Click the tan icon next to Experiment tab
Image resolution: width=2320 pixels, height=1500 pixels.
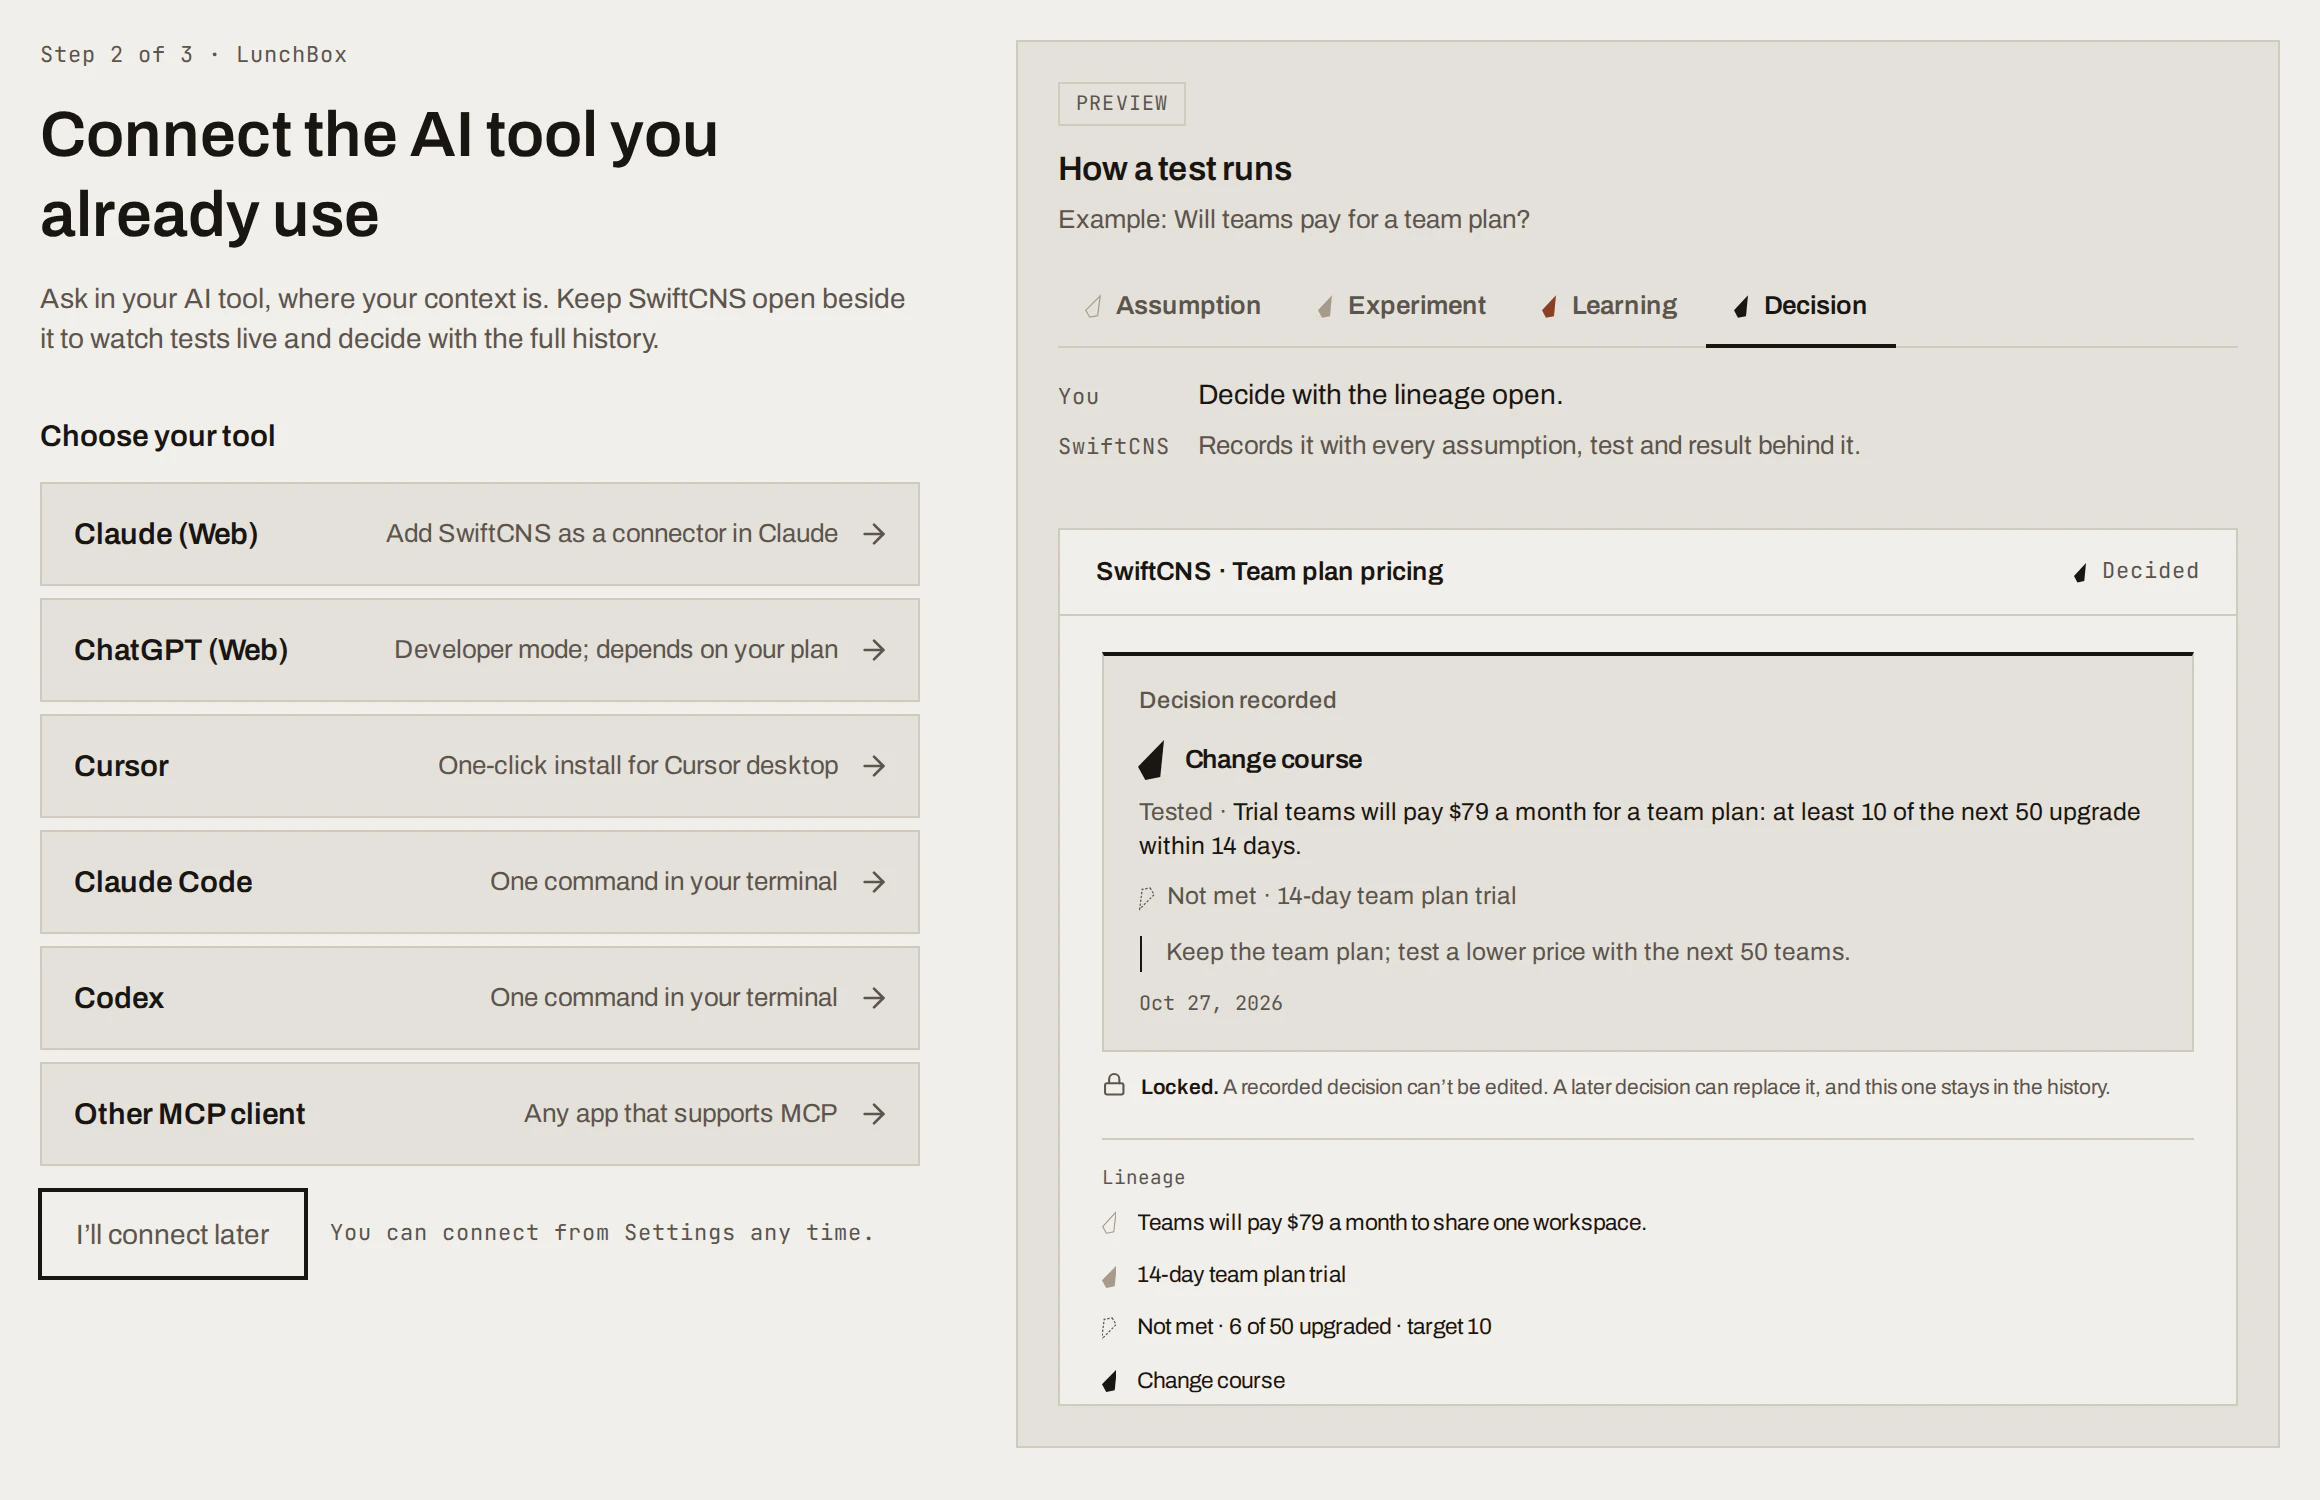1325,307
